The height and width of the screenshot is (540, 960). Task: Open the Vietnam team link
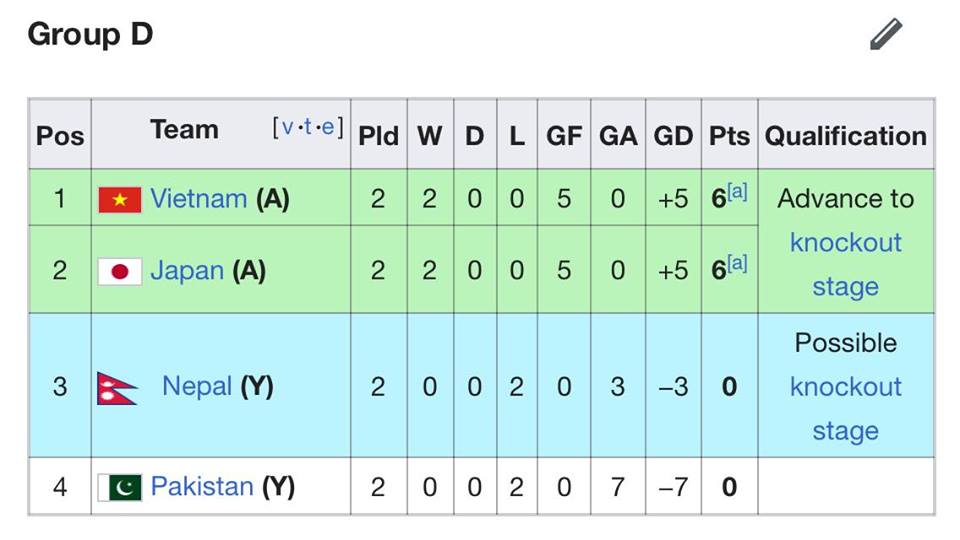click(199, 199)
